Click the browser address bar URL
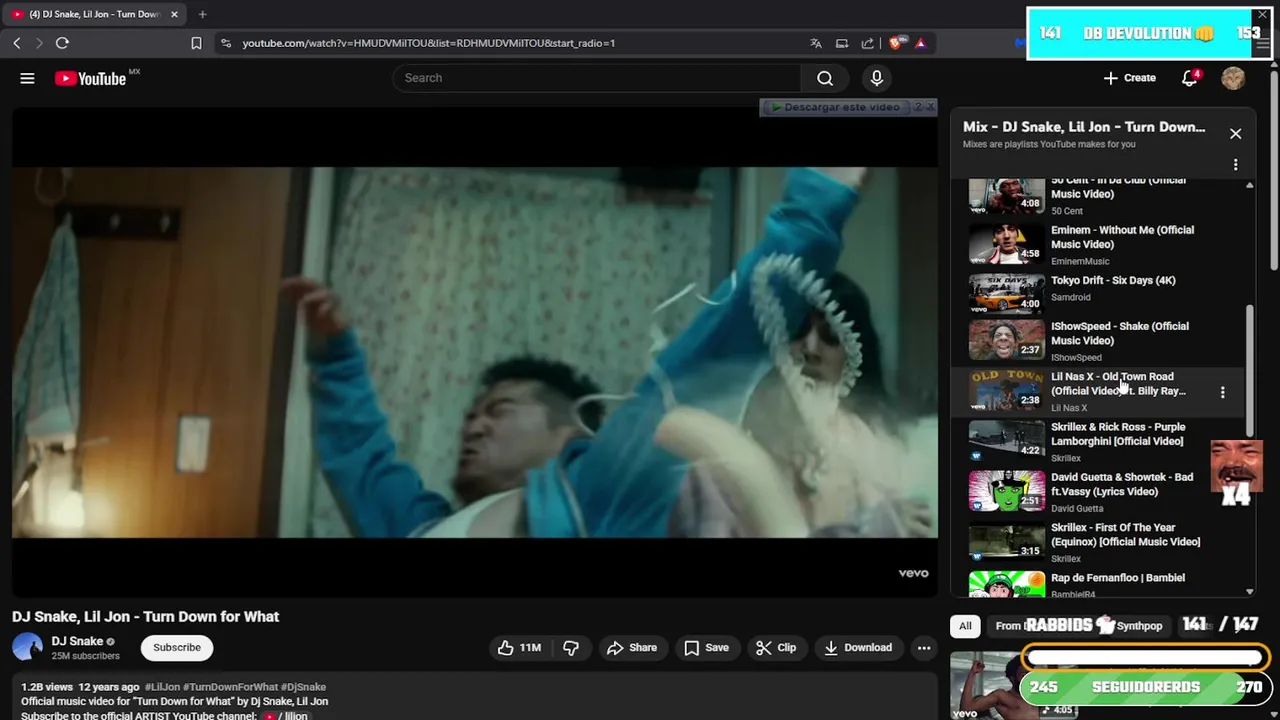This screenshot has height=720, width=1280. click(428, 43)
